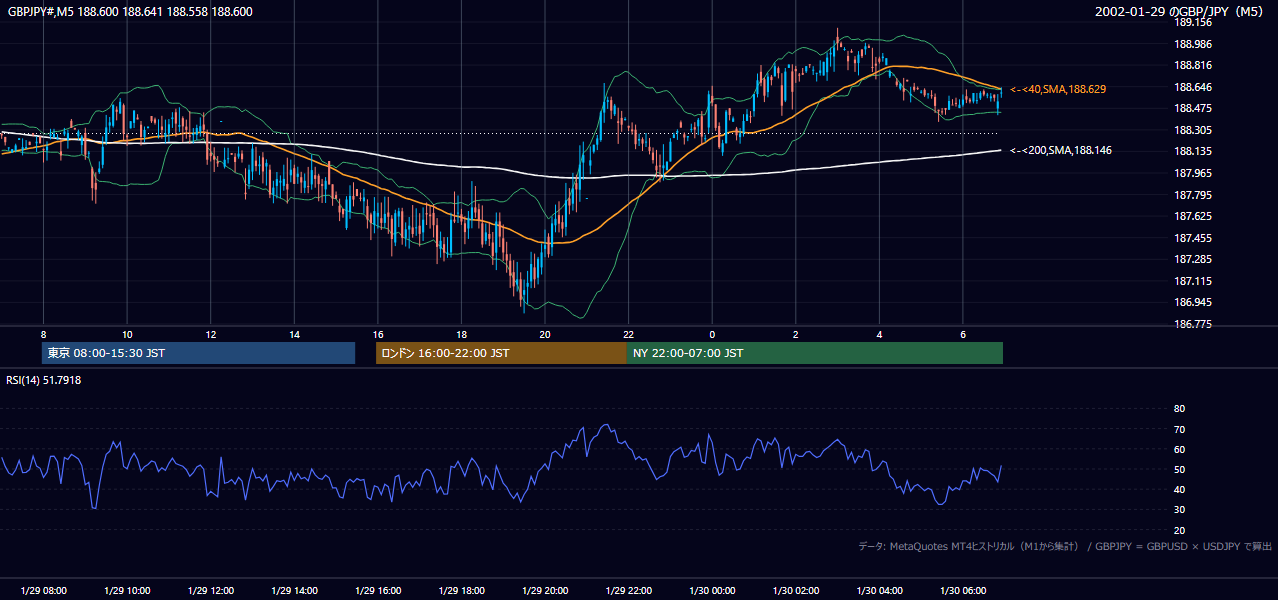Click the 1/29 16:00 bottom time label
The height and width of the screenshot is (600, 1278).
(x=378, y=591)
